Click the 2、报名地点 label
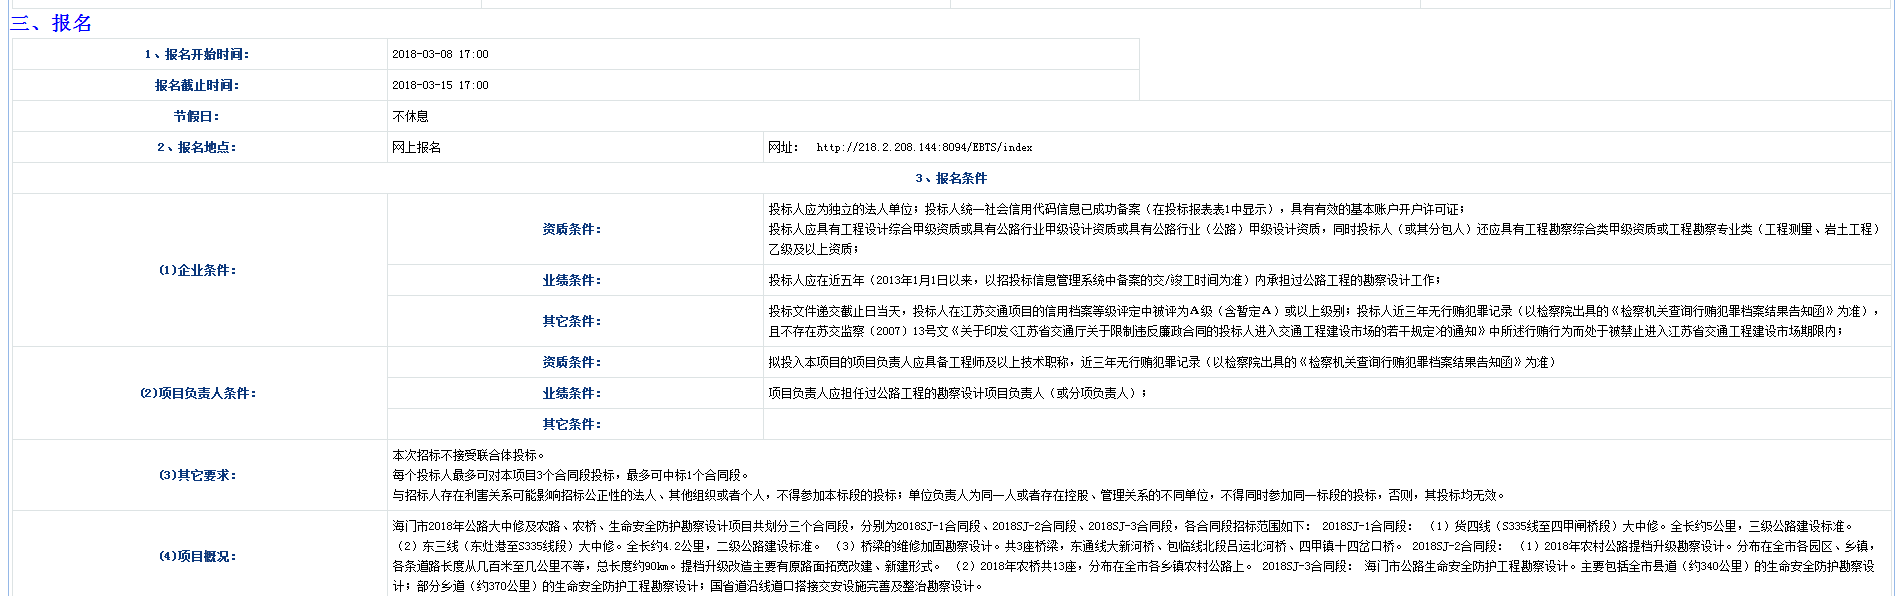1903x596 pixels. (x=197, y=147)
